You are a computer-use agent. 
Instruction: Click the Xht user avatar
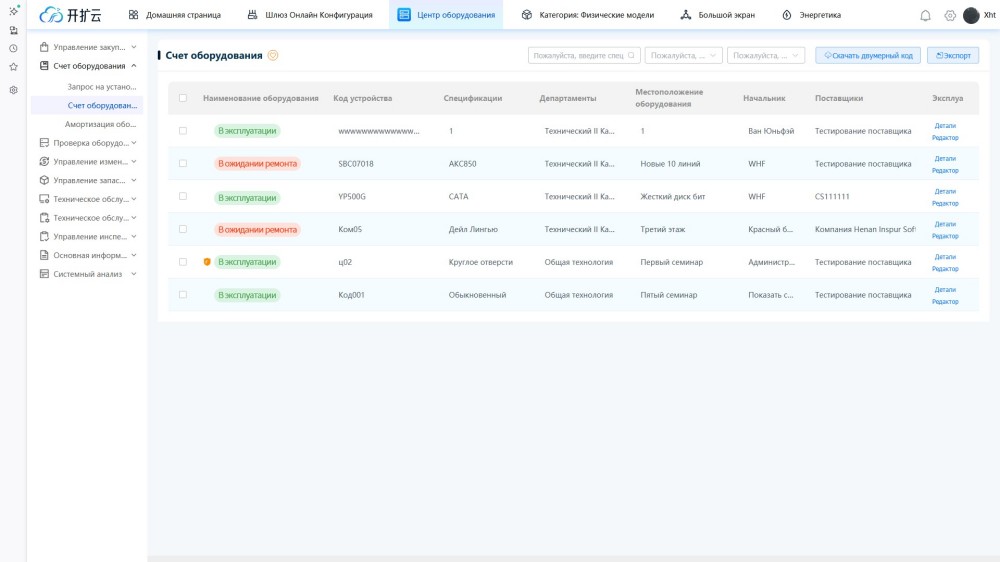click(x=971, y=15)
